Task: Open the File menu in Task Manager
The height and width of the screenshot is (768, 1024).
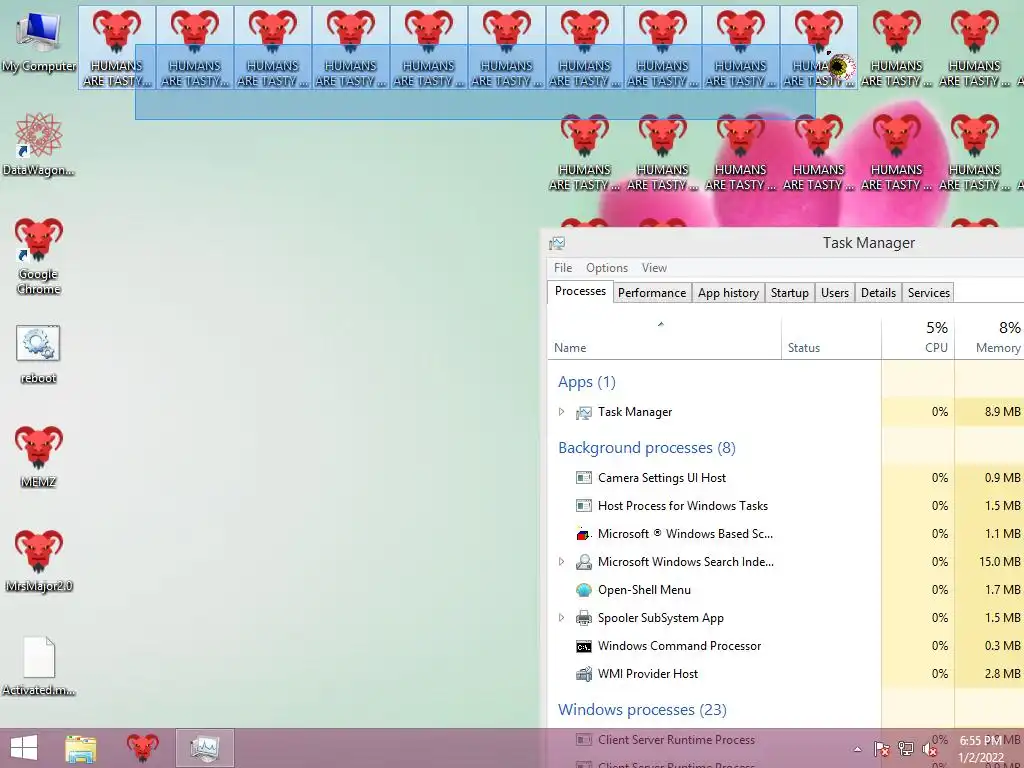Action: click(563, 268)
